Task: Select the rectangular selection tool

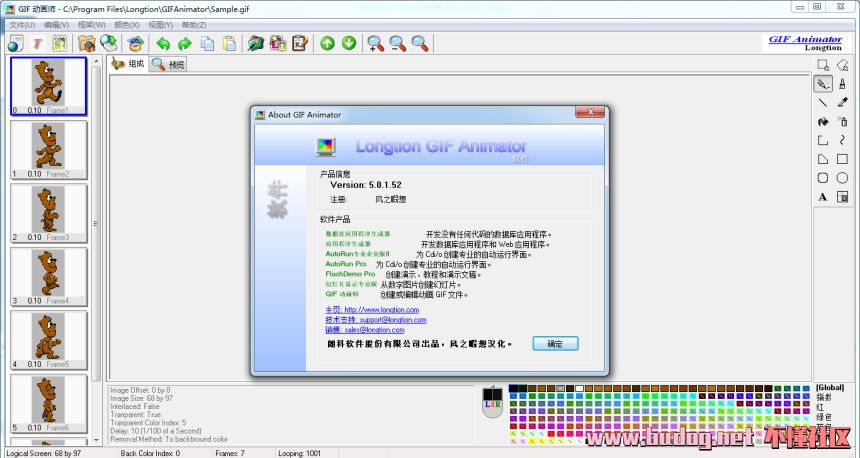Action: pos(823,65)
